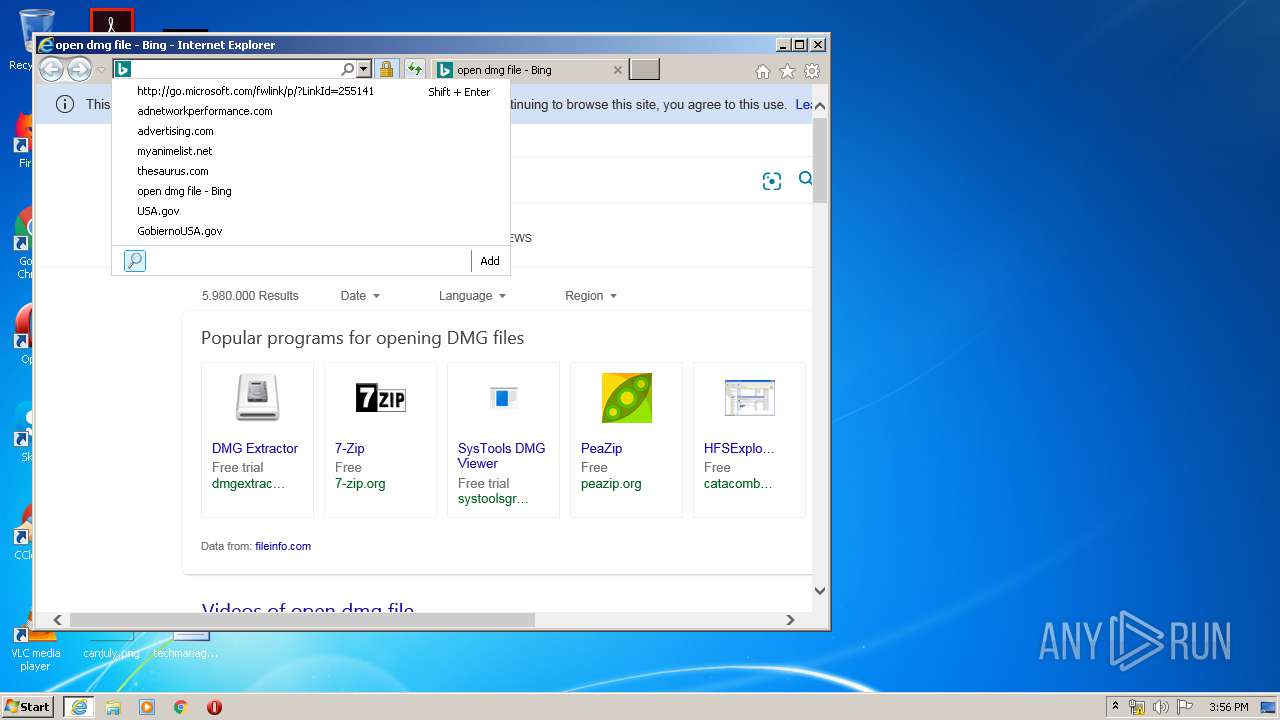This screenshot has width=1280, height=720.
Task: Click the system clock showing 3:56 PM
Action: point(1228,707)
